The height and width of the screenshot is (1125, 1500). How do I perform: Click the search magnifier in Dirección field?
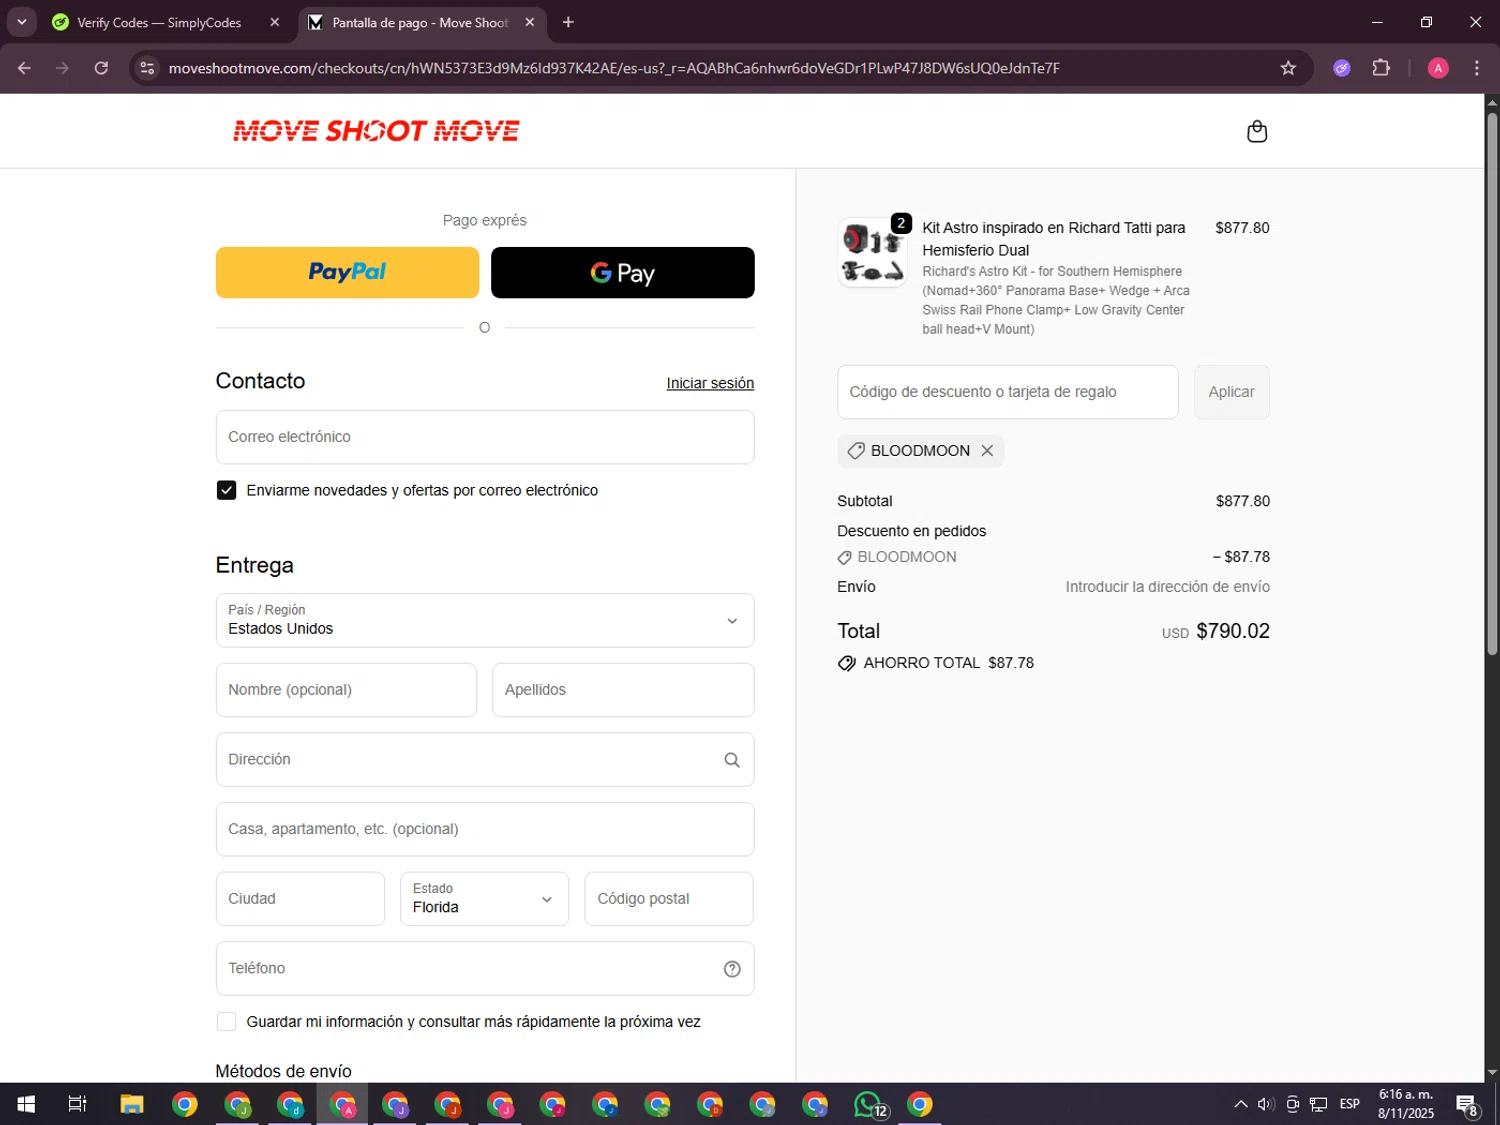point(732,760)
